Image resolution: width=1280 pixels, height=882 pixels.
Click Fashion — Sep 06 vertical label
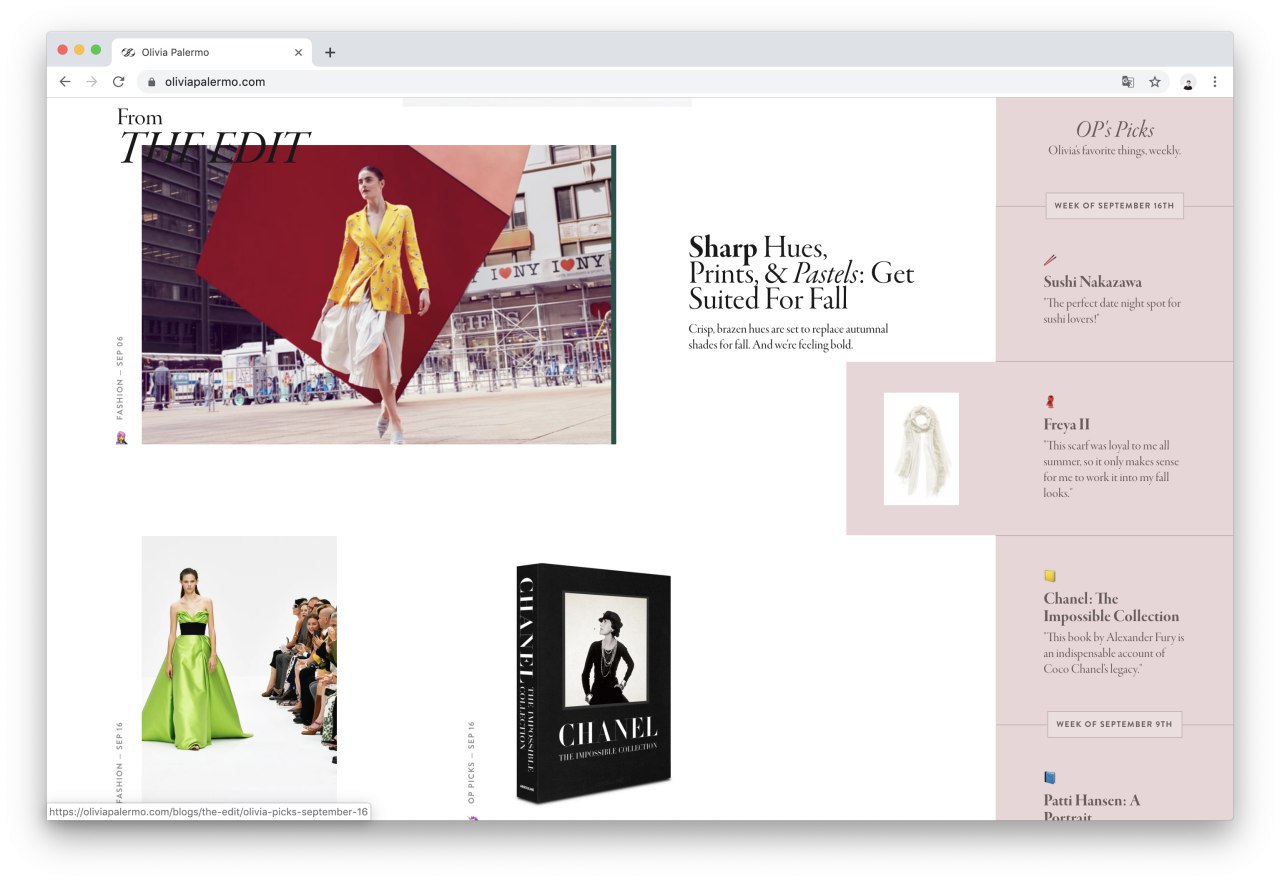tap(120, 378)
